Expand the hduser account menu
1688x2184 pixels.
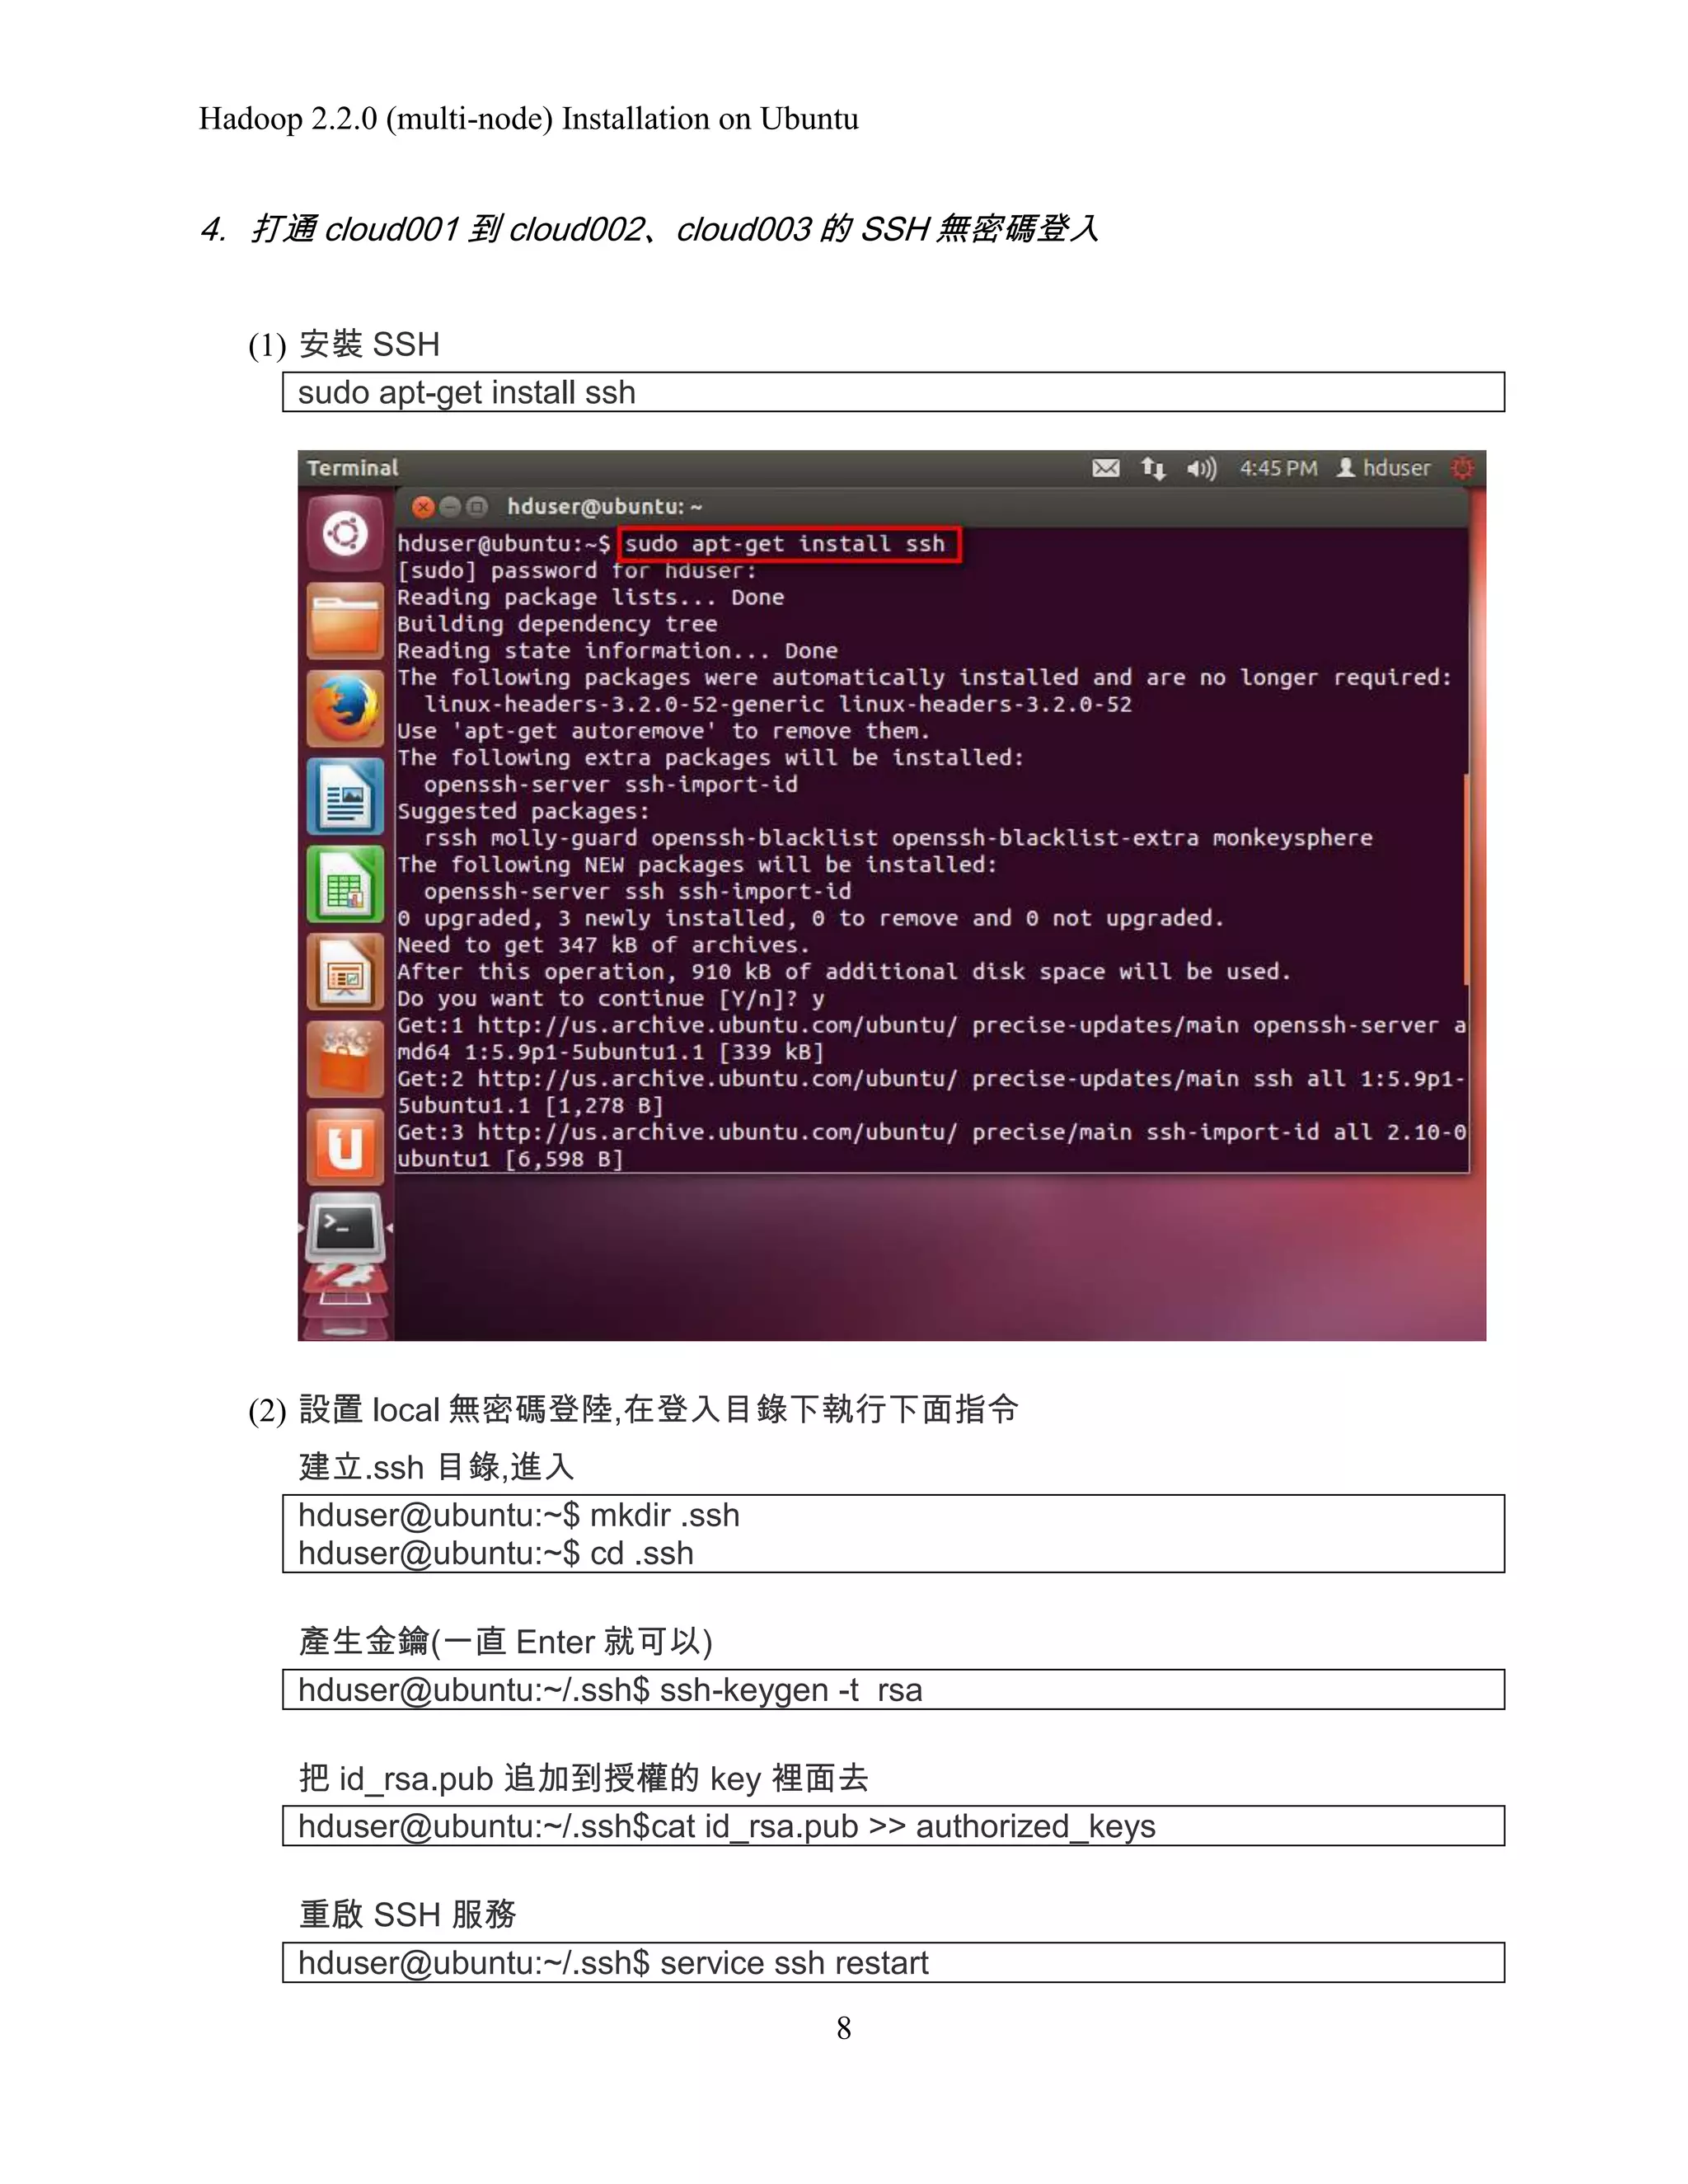point(1384,468)
